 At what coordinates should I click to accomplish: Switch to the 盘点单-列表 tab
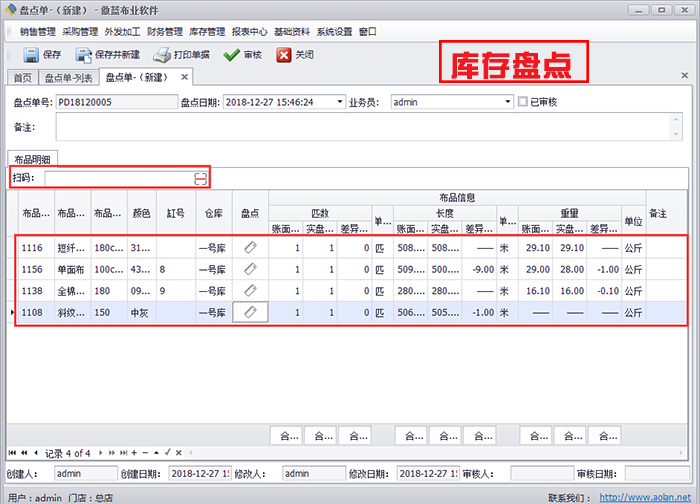(68, 77)
